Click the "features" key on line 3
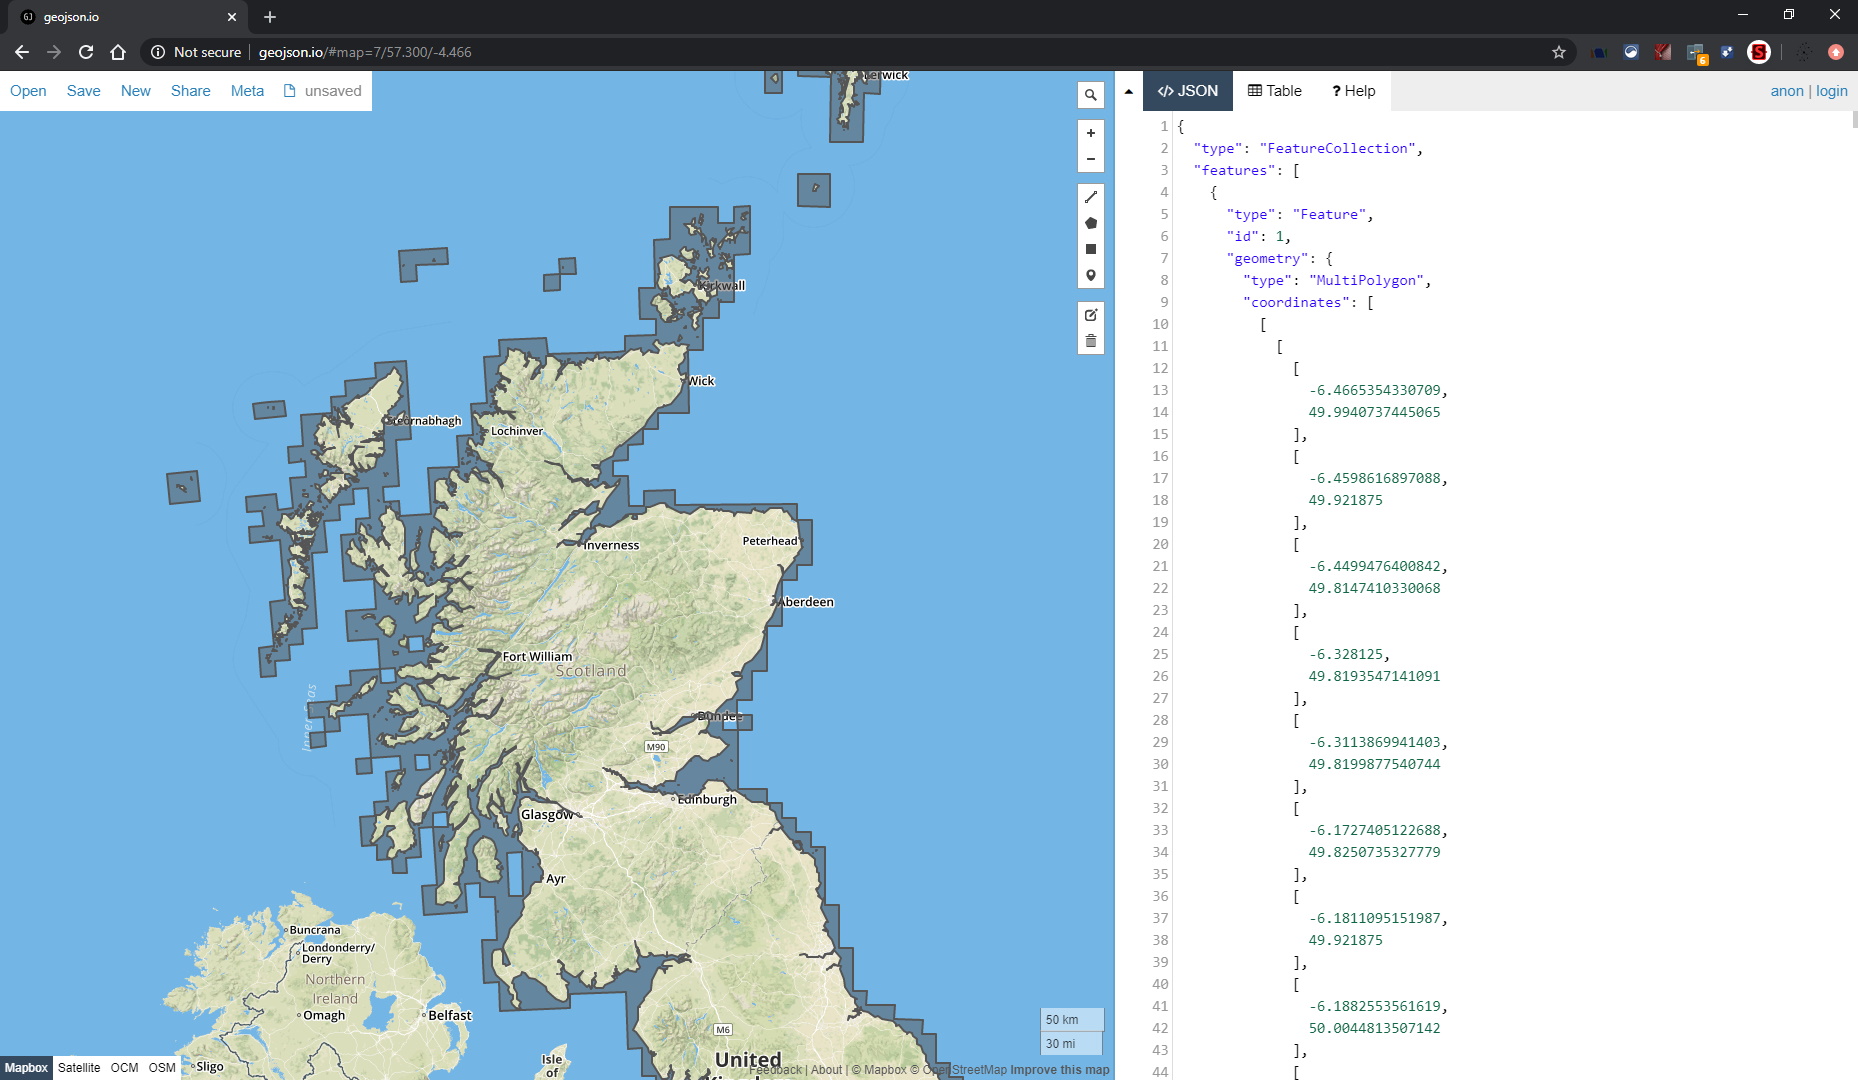 point(1234,170)
